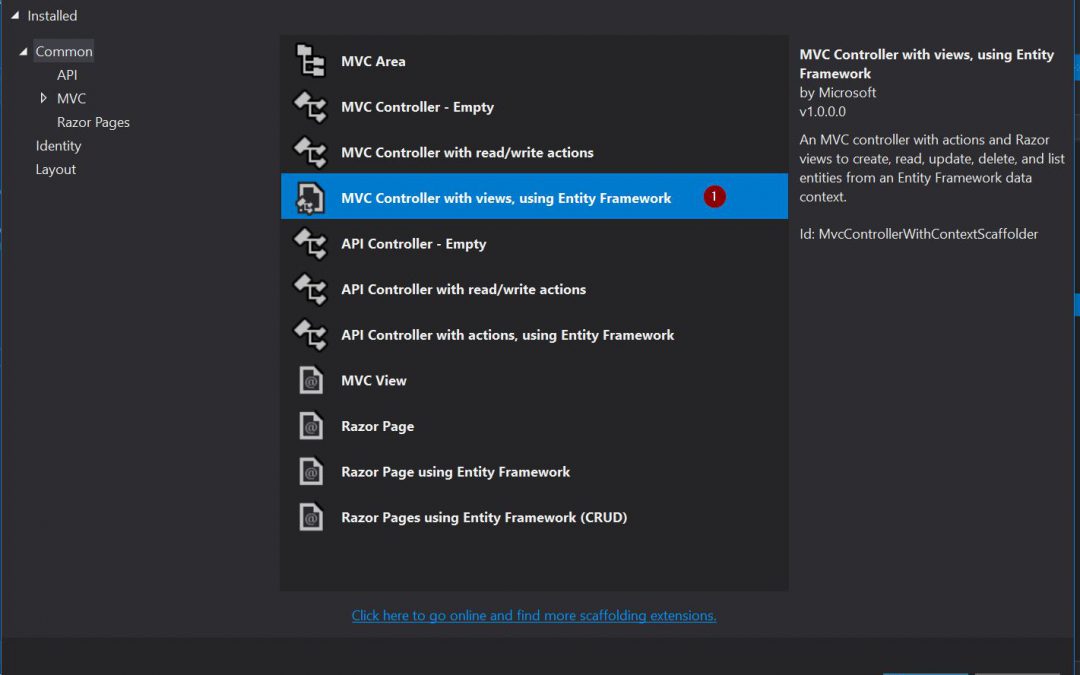1080x675 pixels.
Task: Select Razor Pages category in tree
Action: (93, 122)
